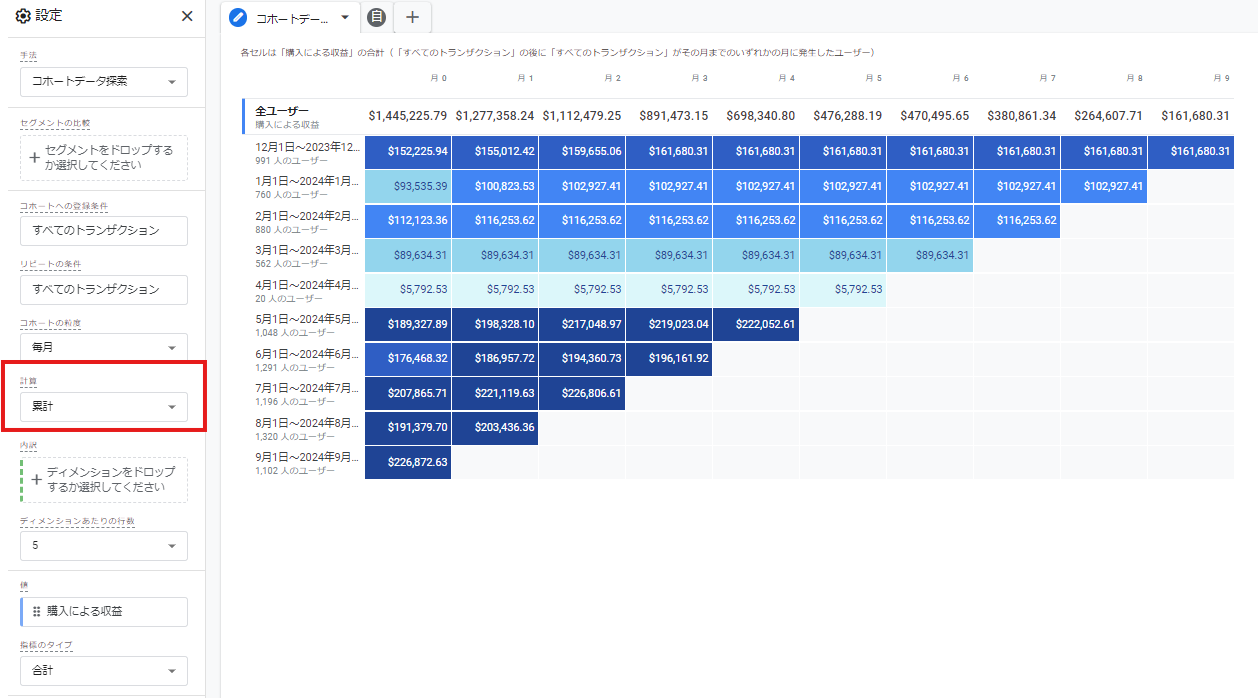1258x698 pixels.
Task: Switch to the second tab with list icon
Action: (x=376, y=17)
